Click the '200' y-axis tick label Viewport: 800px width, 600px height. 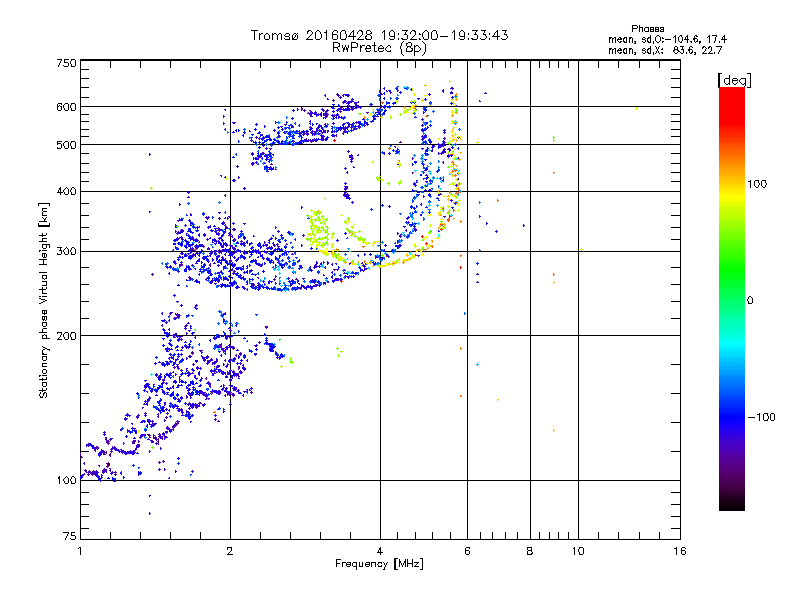66,336
